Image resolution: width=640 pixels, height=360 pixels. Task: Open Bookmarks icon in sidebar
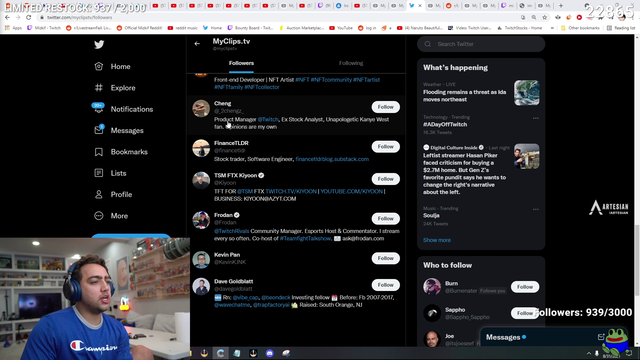click(x=99, y=152)
